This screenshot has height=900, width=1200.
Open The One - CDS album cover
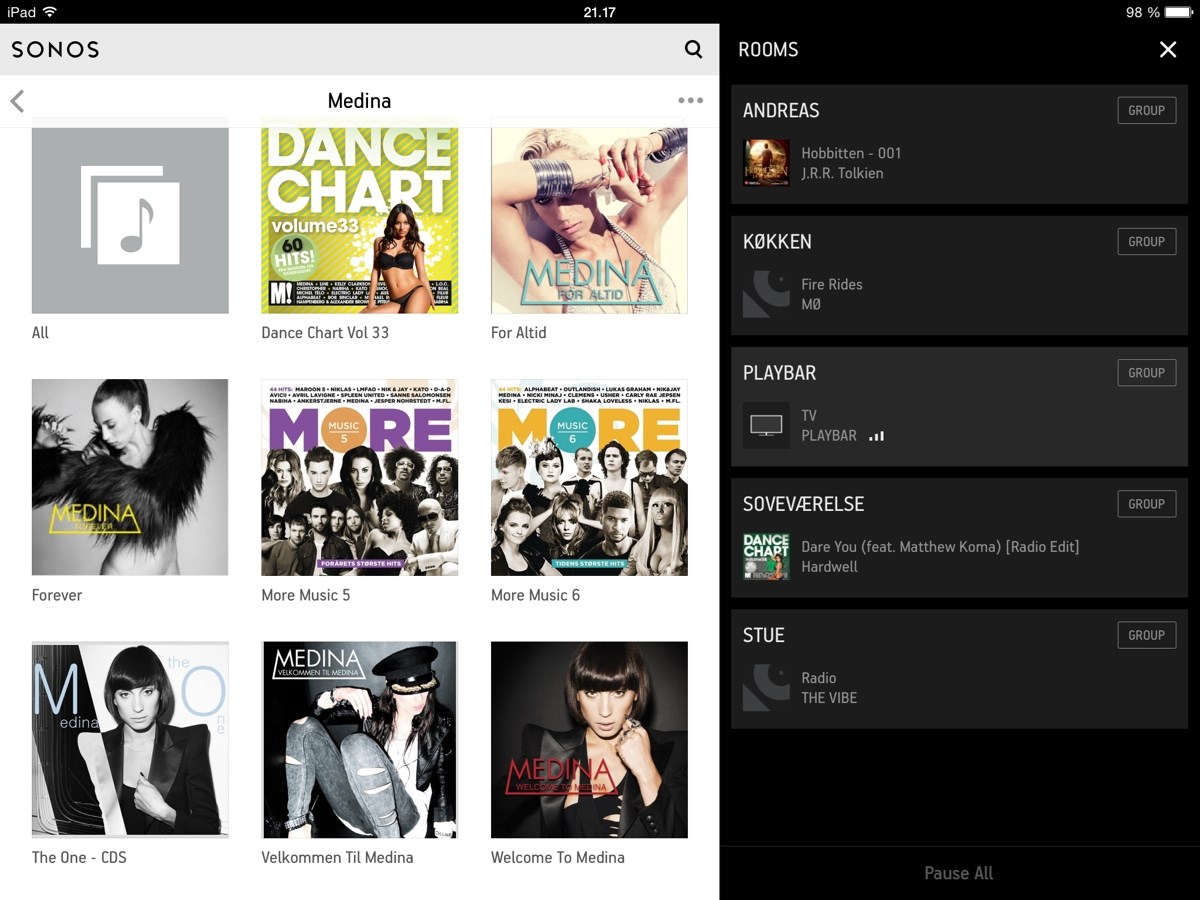(130, 740)
